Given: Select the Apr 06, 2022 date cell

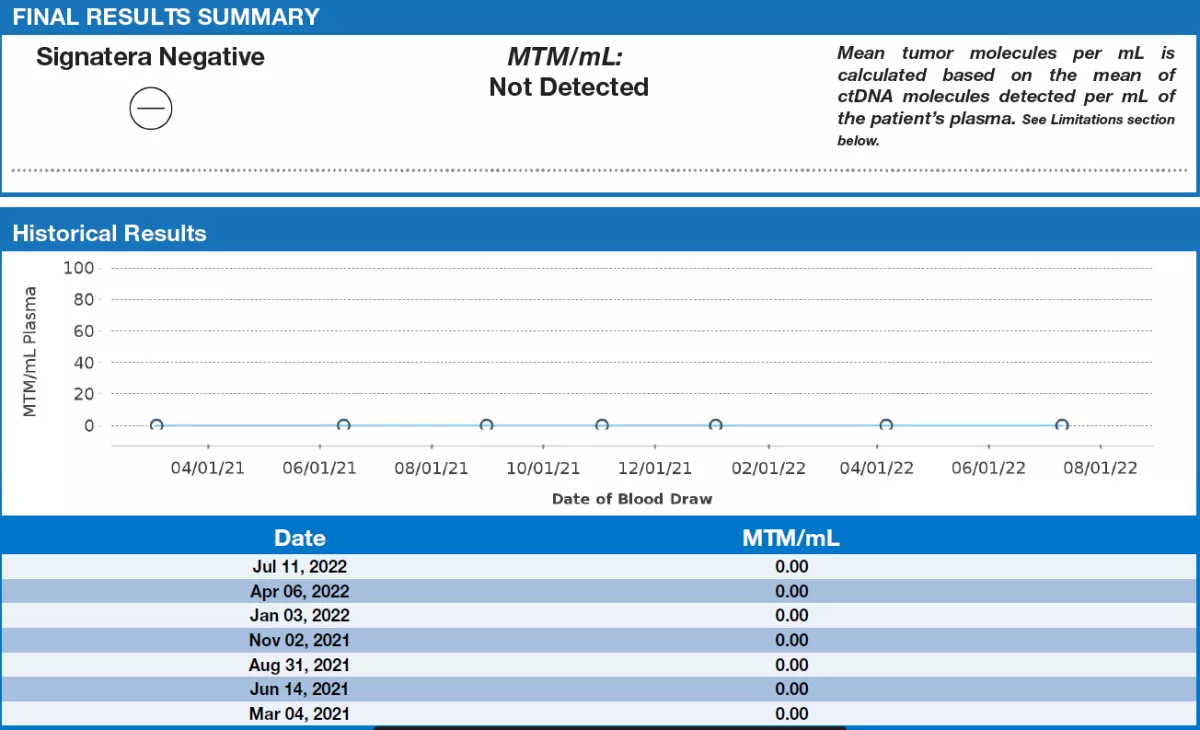Looking at the screenshot, I should 300,591.
